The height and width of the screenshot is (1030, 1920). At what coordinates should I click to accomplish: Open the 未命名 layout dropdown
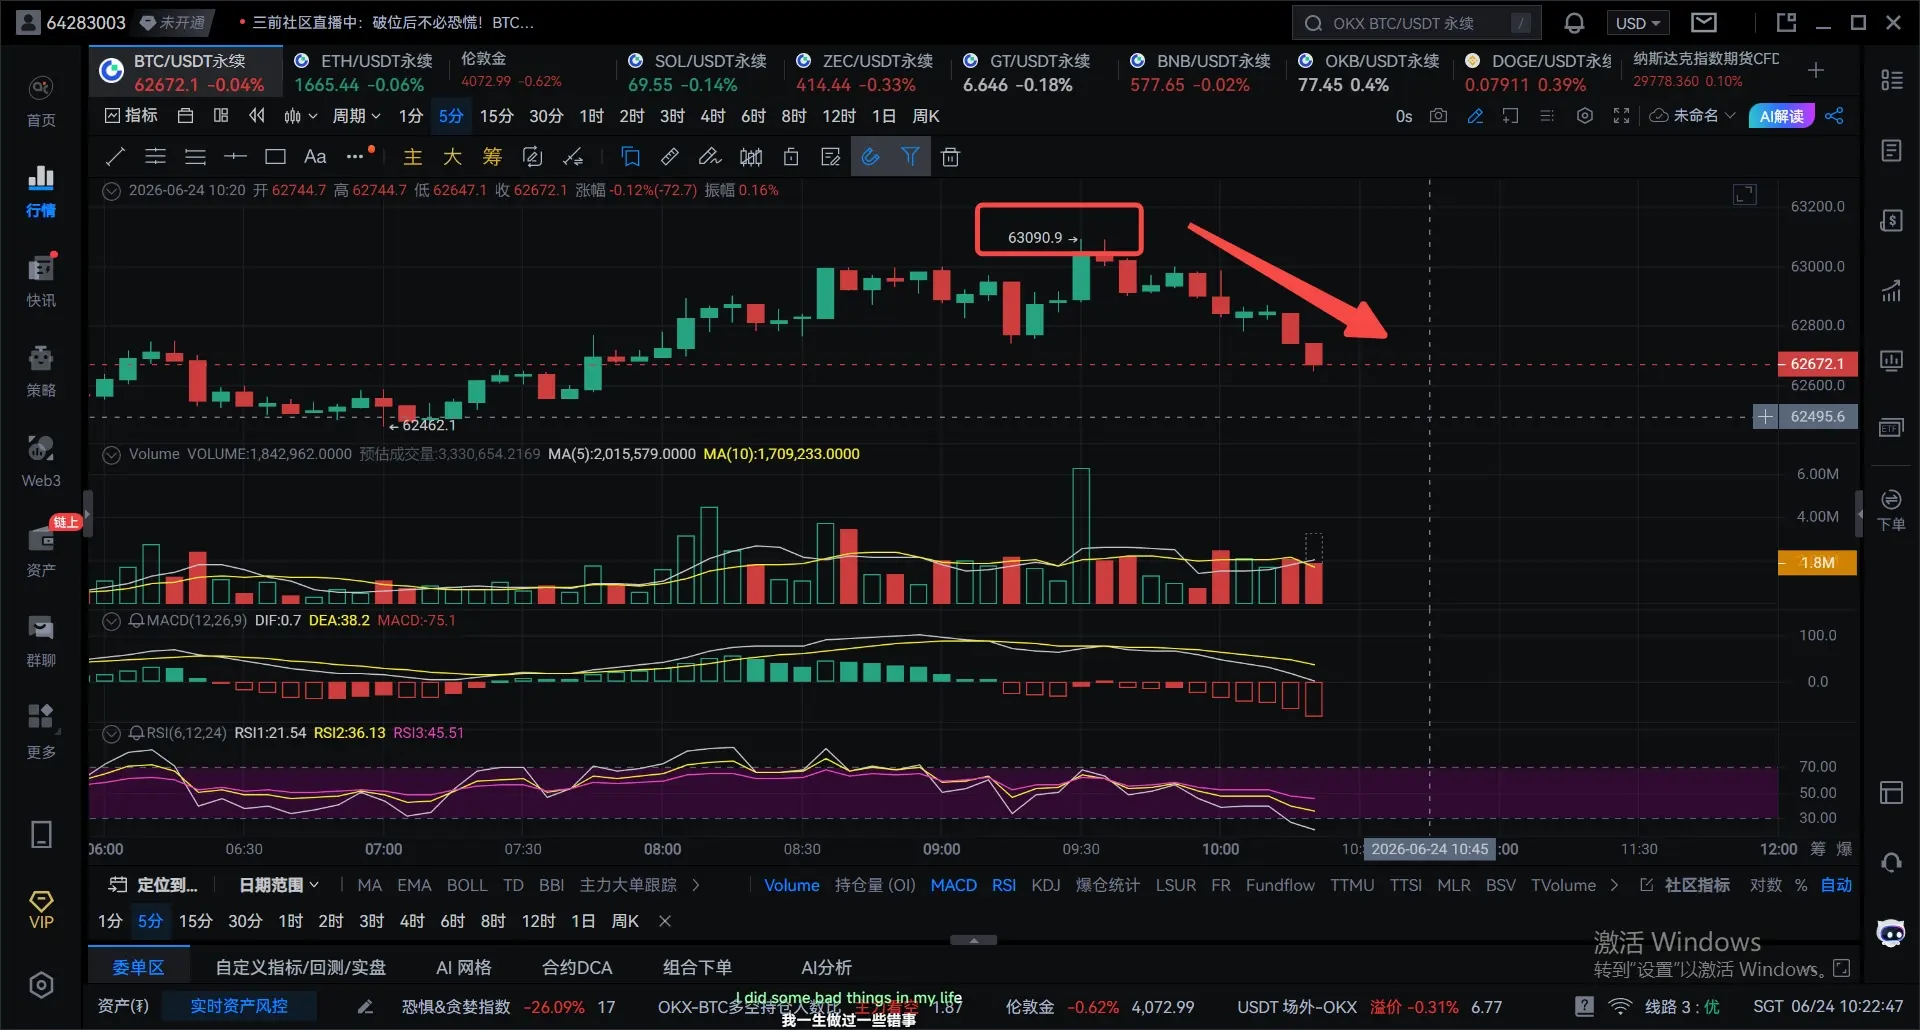1693,116
